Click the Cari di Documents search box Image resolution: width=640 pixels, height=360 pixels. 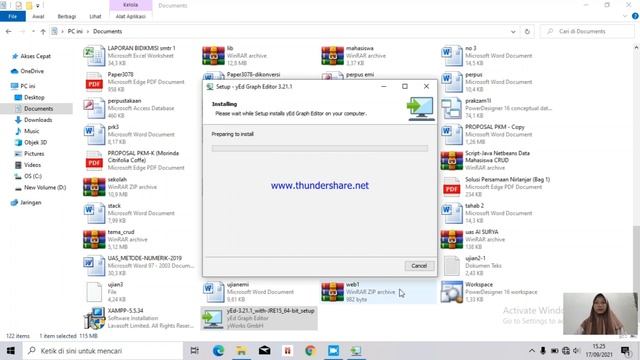588,31
